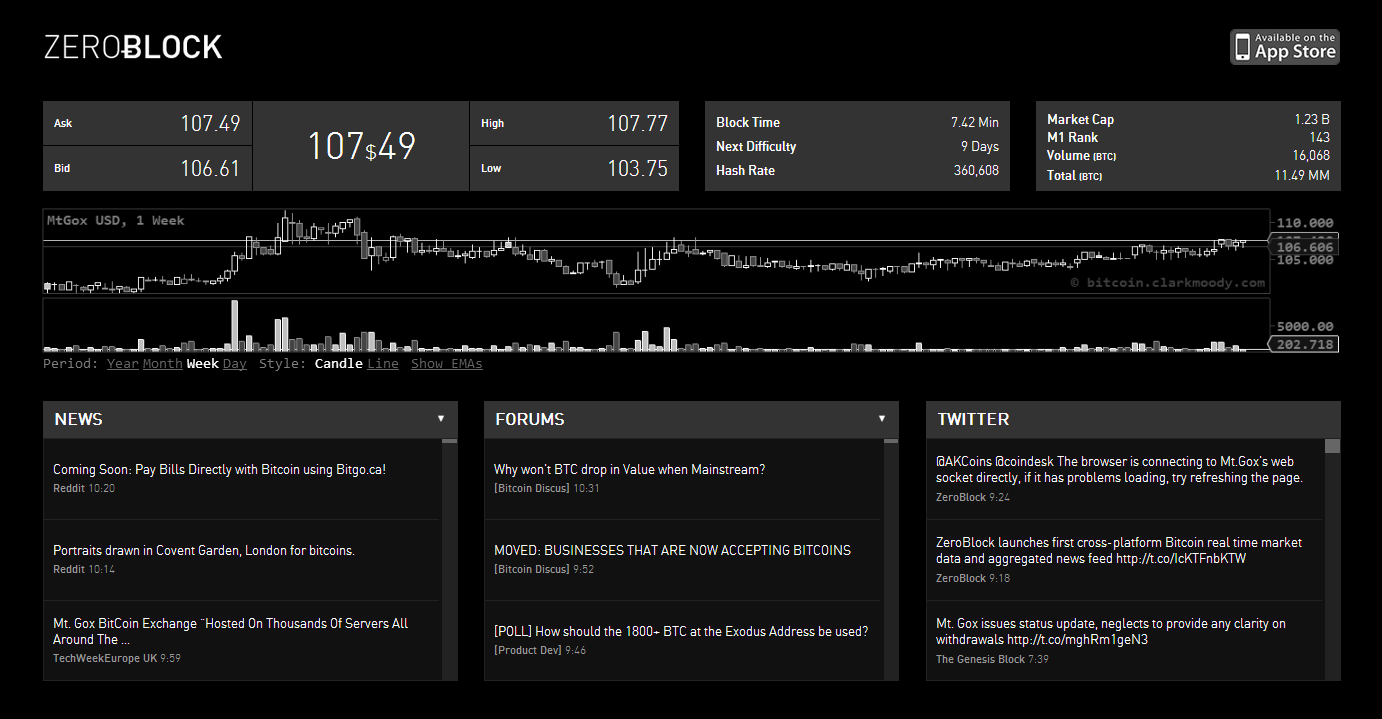The image size is (1382, 719).
Task: Click the FORUMS panel header title
Action: tap(530, 419)
